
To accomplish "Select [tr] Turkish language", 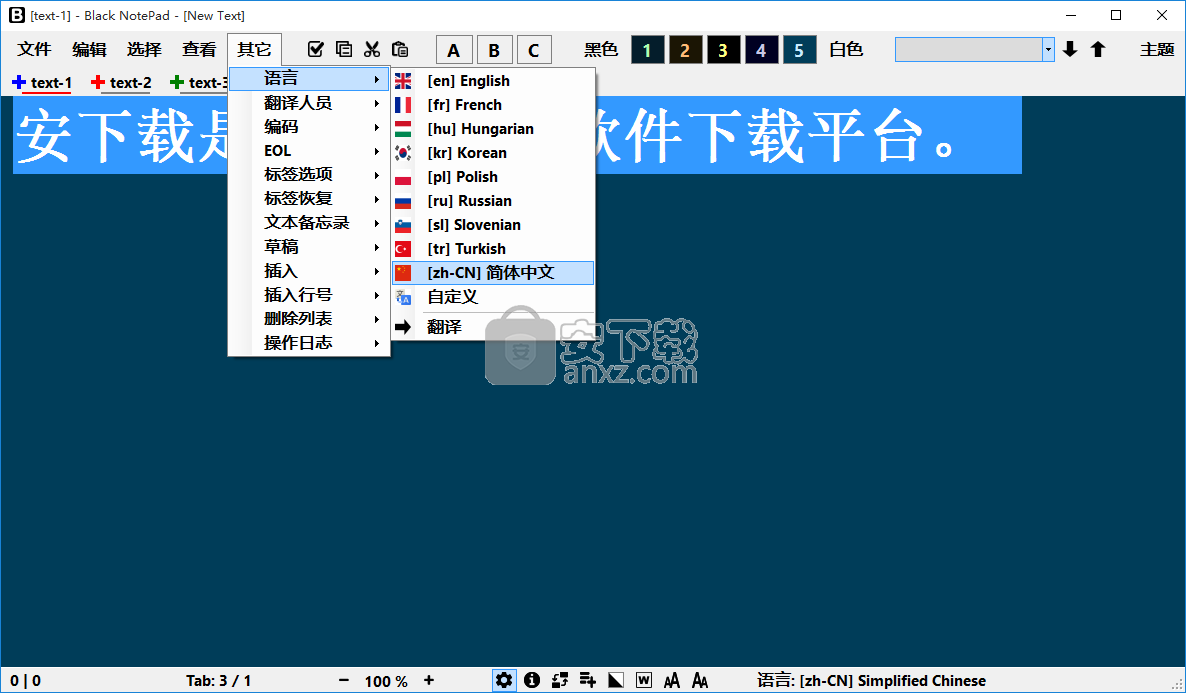I will pos(492,249).
